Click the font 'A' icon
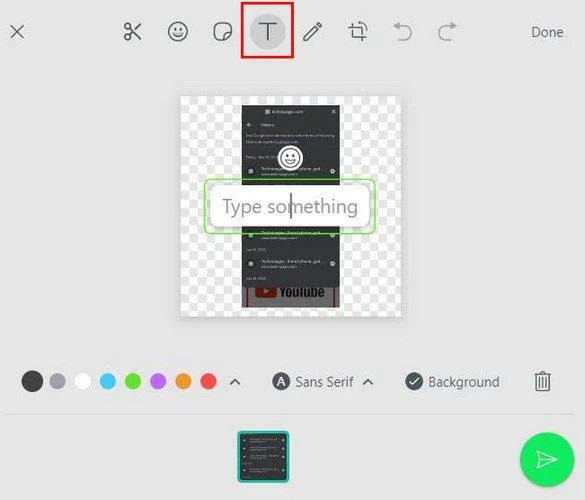 click(281, 381)
